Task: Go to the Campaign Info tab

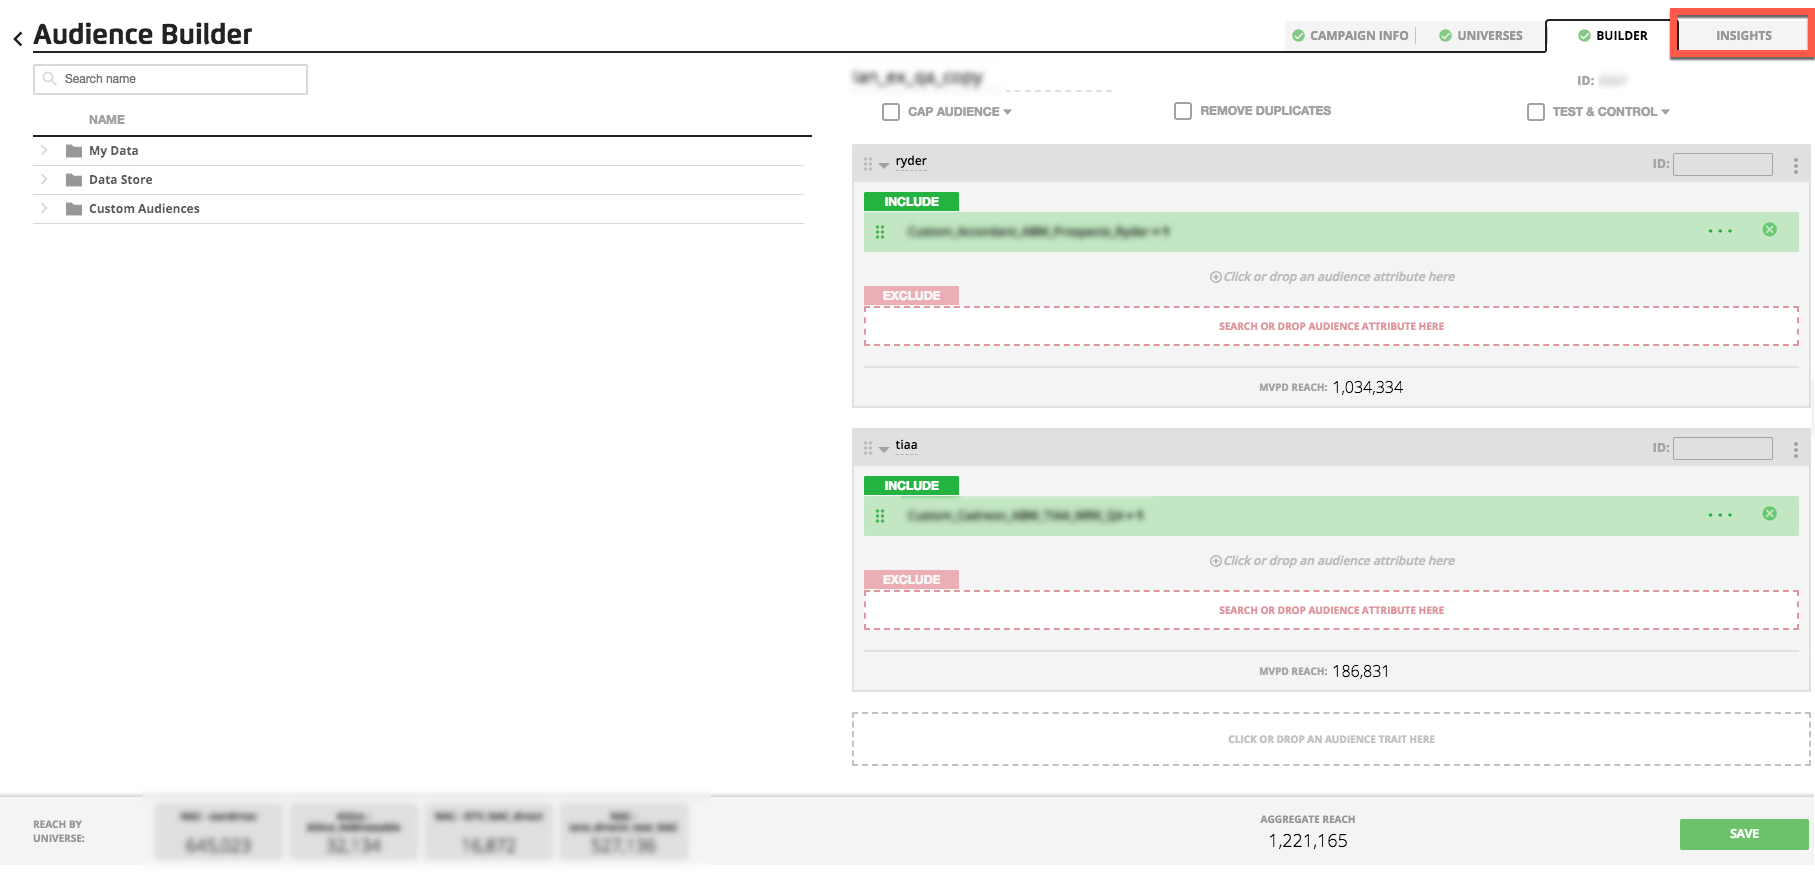Action: click(x=1350, y=36)
